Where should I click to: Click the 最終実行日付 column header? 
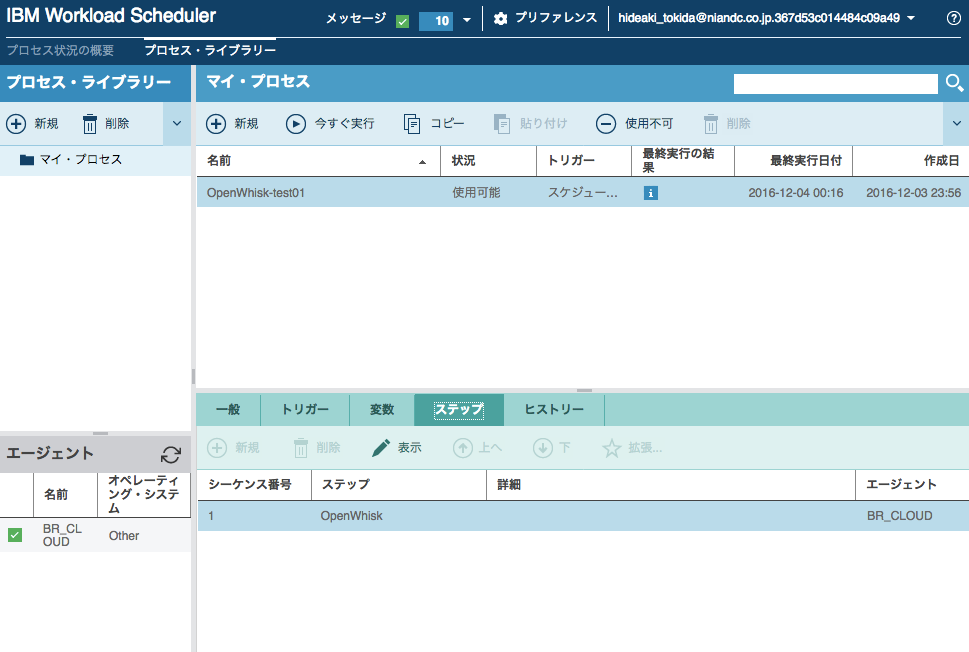coord(806,161)
